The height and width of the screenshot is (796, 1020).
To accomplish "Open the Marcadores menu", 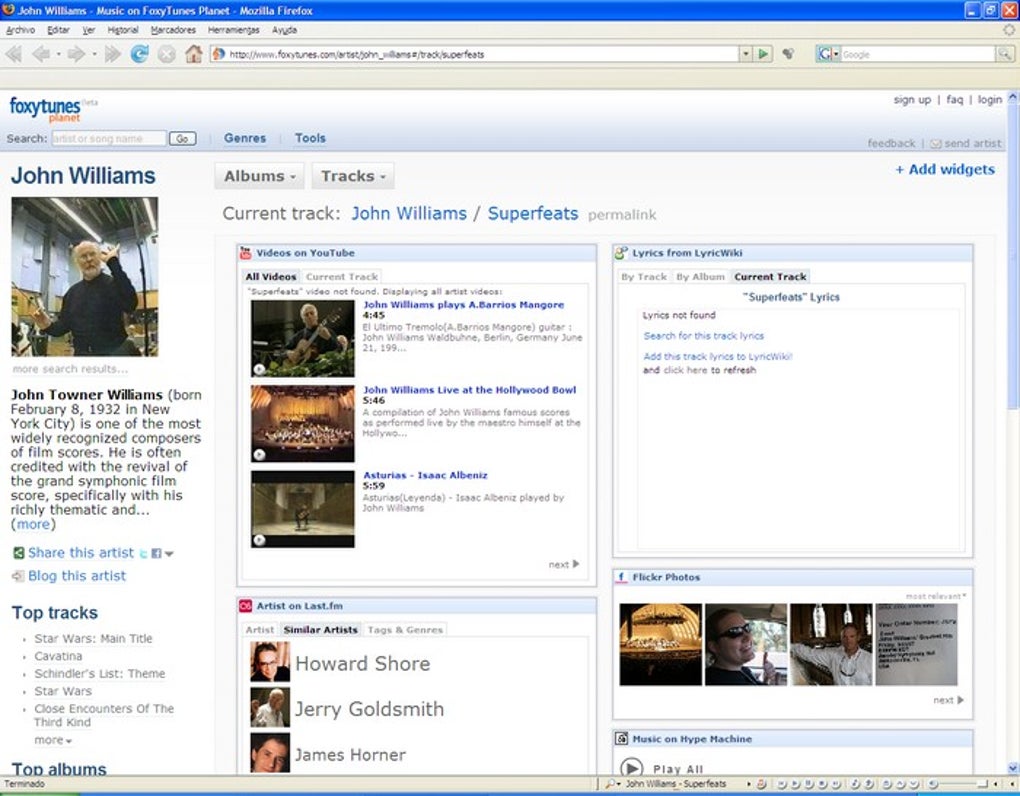I will click(173, 30).
